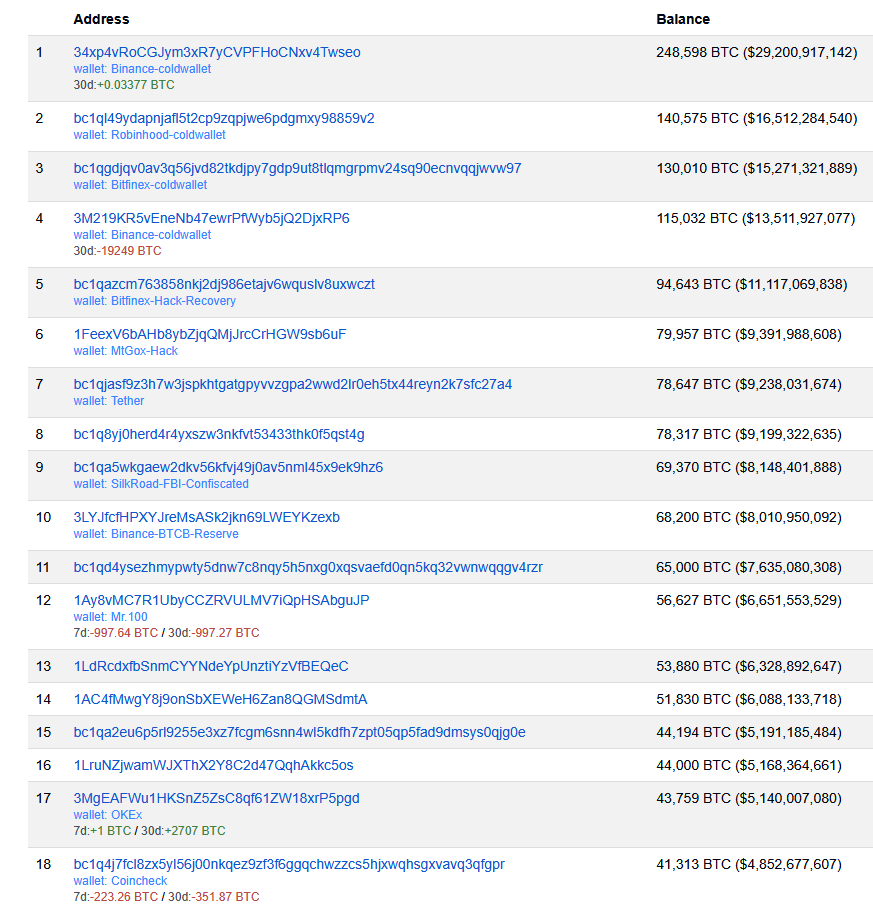The height and width of the screenshot is (910, 873).
Task: Select the balance 43,759 BTC ($5,140,007,080)
Action: pyautogui.click(x=749, y=799)
